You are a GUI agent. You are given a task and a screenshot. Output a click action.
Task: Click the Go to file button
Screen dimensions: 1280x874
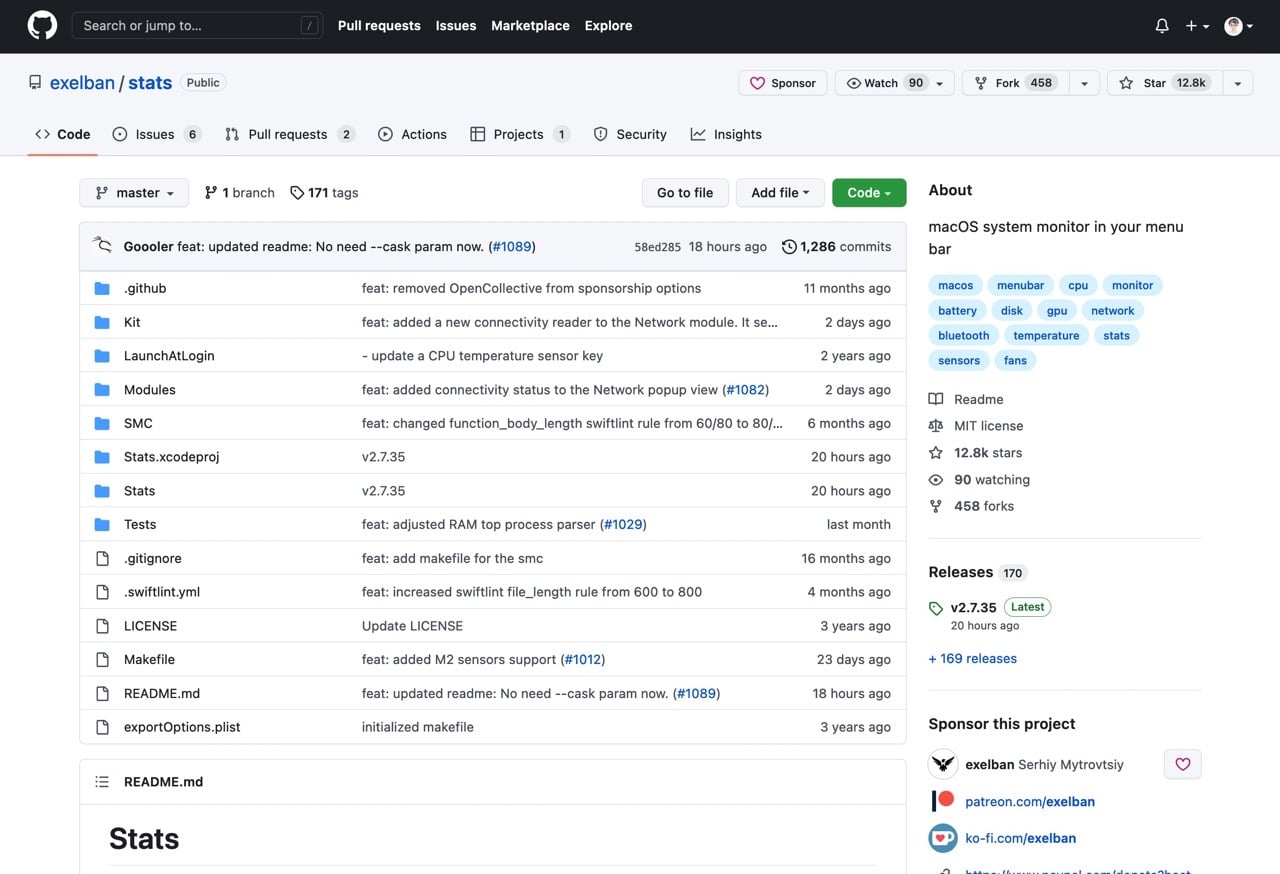pyautogui.click(x=685, y=193)
